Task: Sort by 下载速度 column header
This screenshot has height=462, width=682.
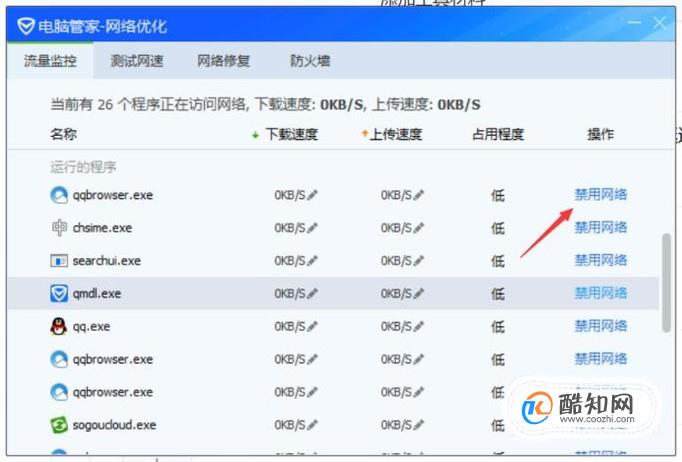Action: [x=291, y=134]
